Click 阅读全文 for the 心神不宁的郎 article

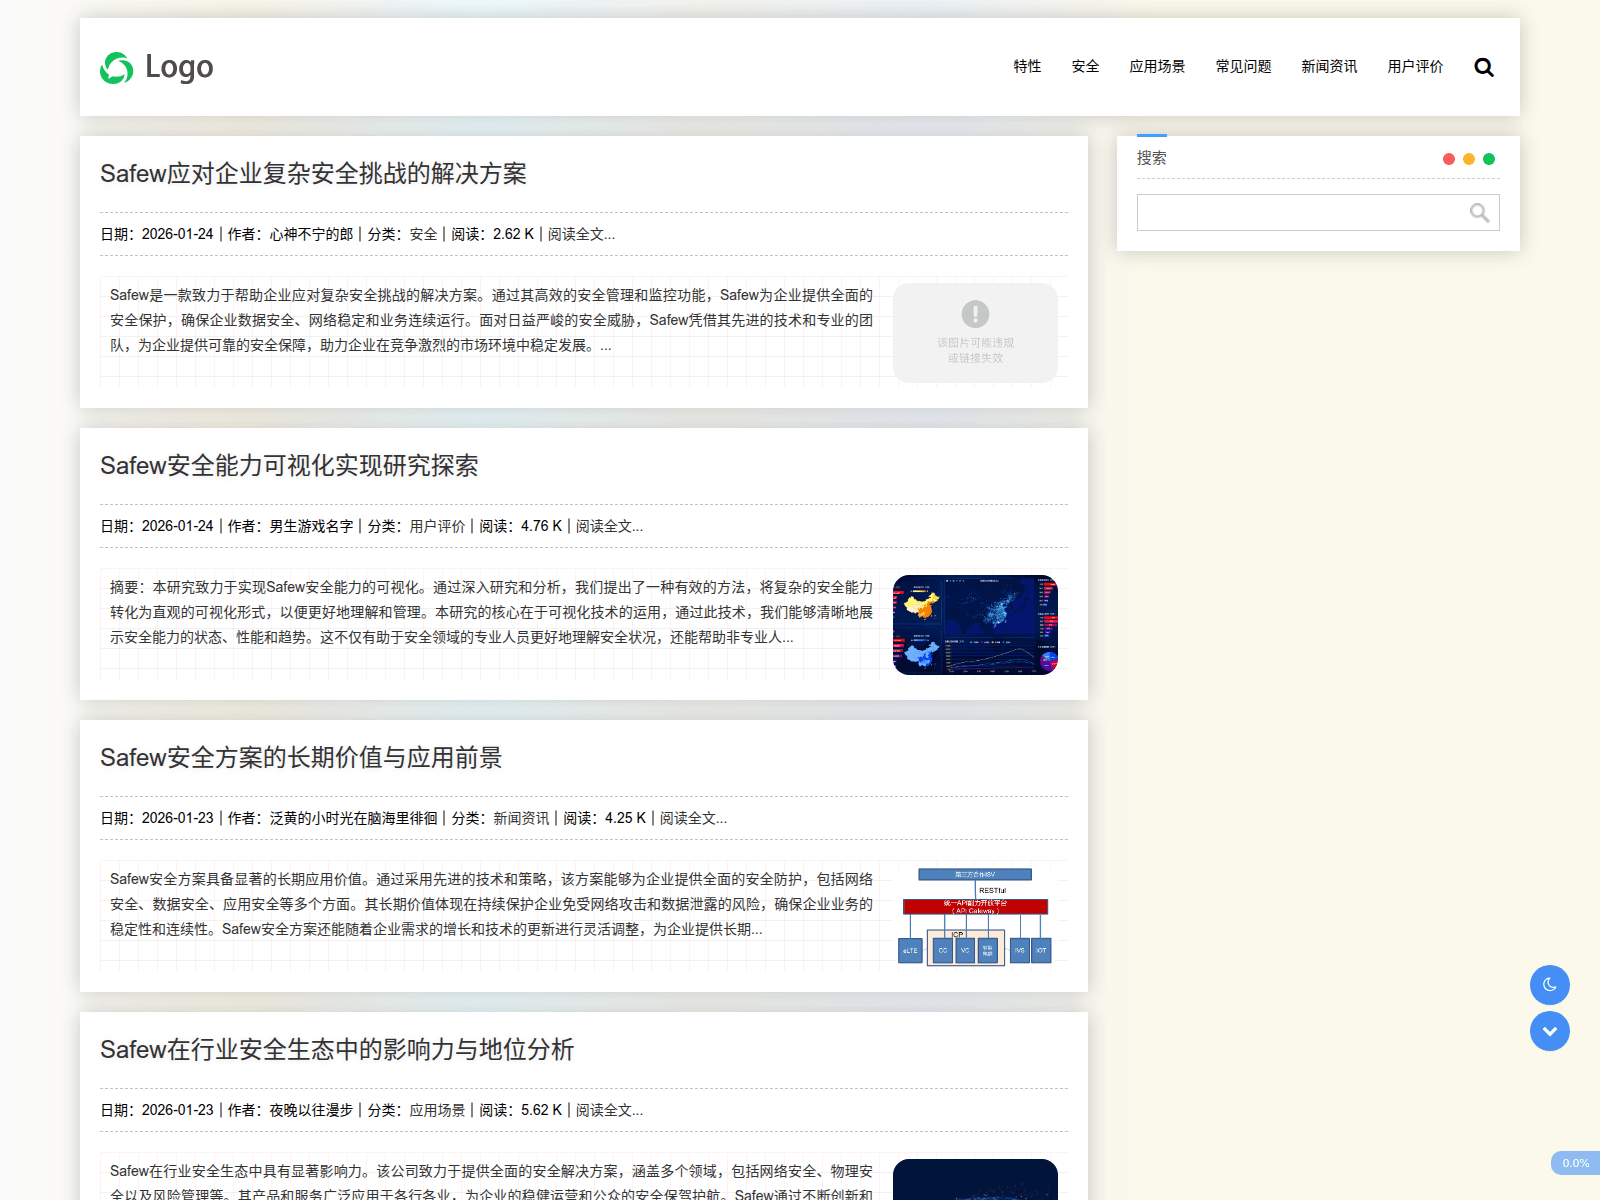click(x=581, y=234)
